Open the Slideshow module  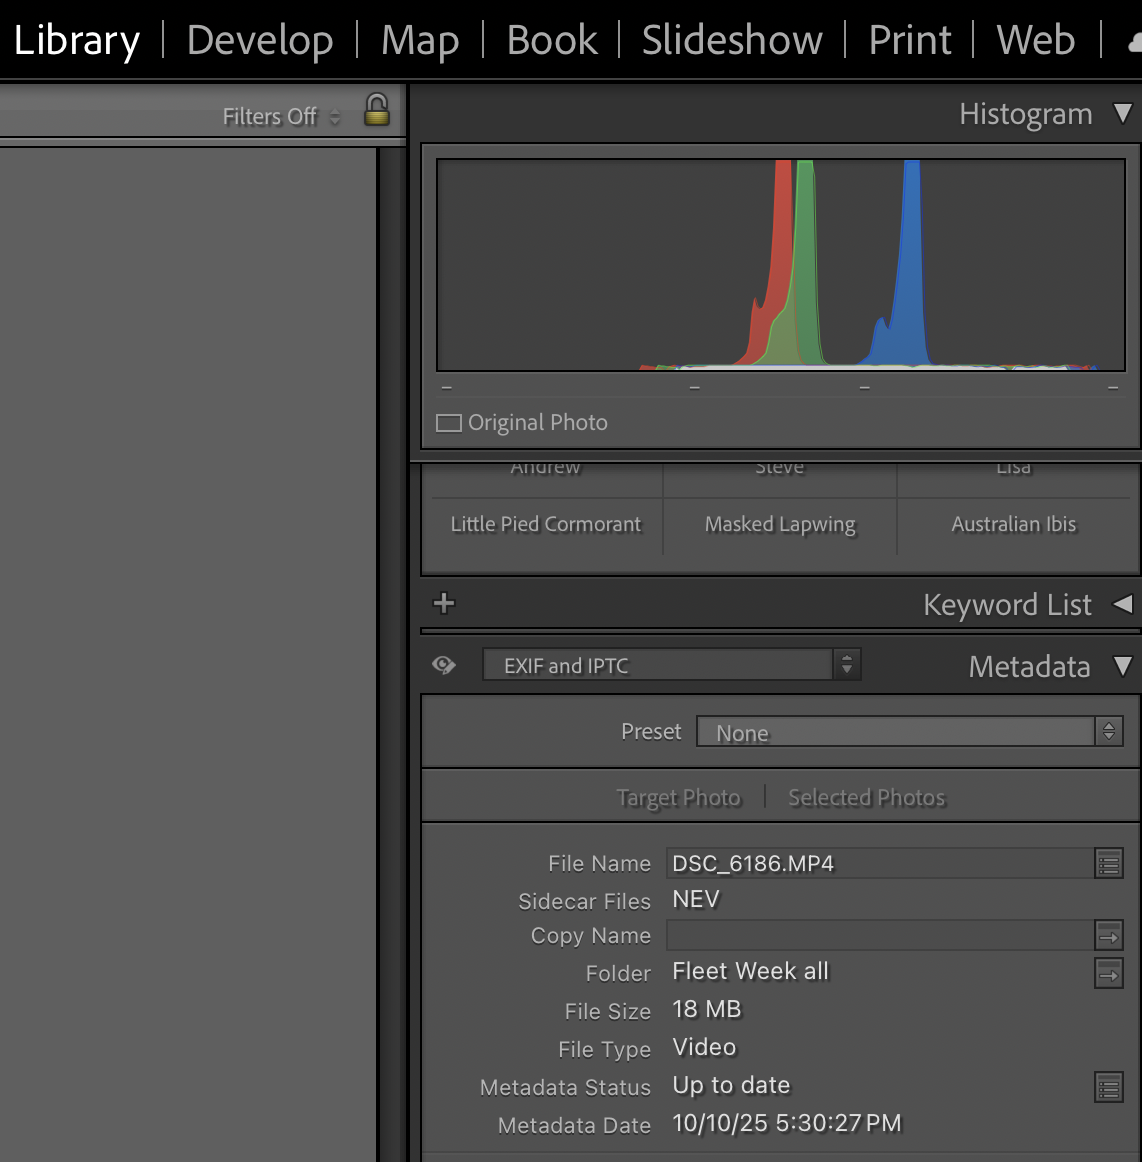(x=732, y=40)
